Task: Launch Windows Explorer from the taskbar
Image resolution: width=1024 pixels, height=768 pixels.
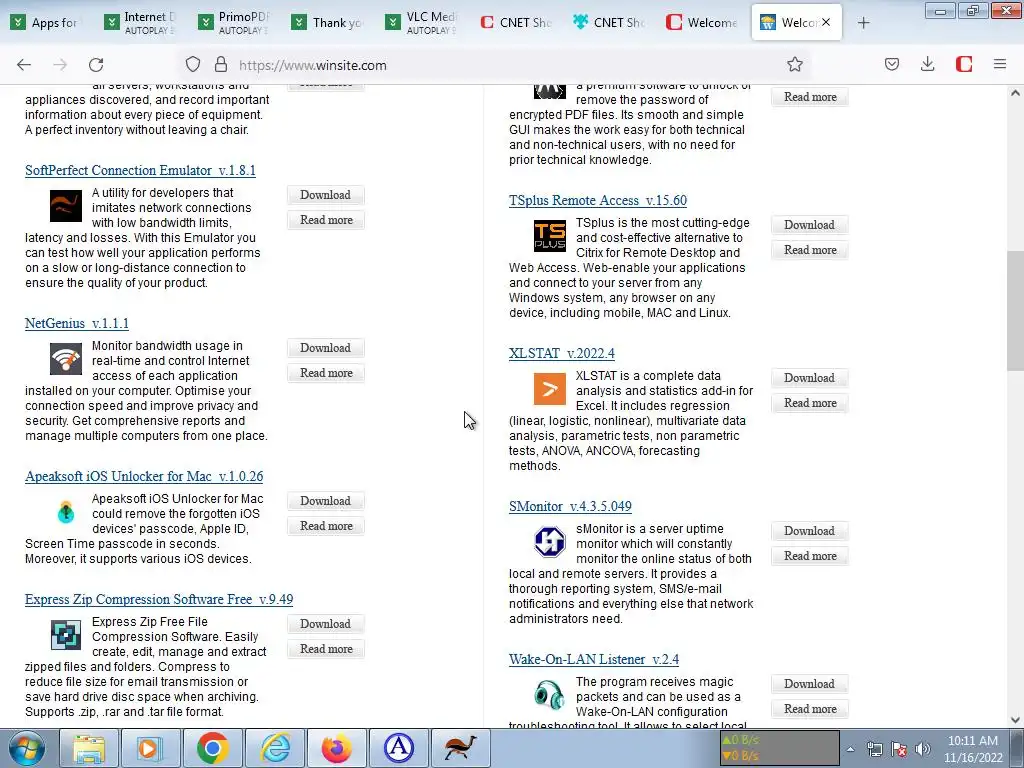Action: click(x=89, y=748)
